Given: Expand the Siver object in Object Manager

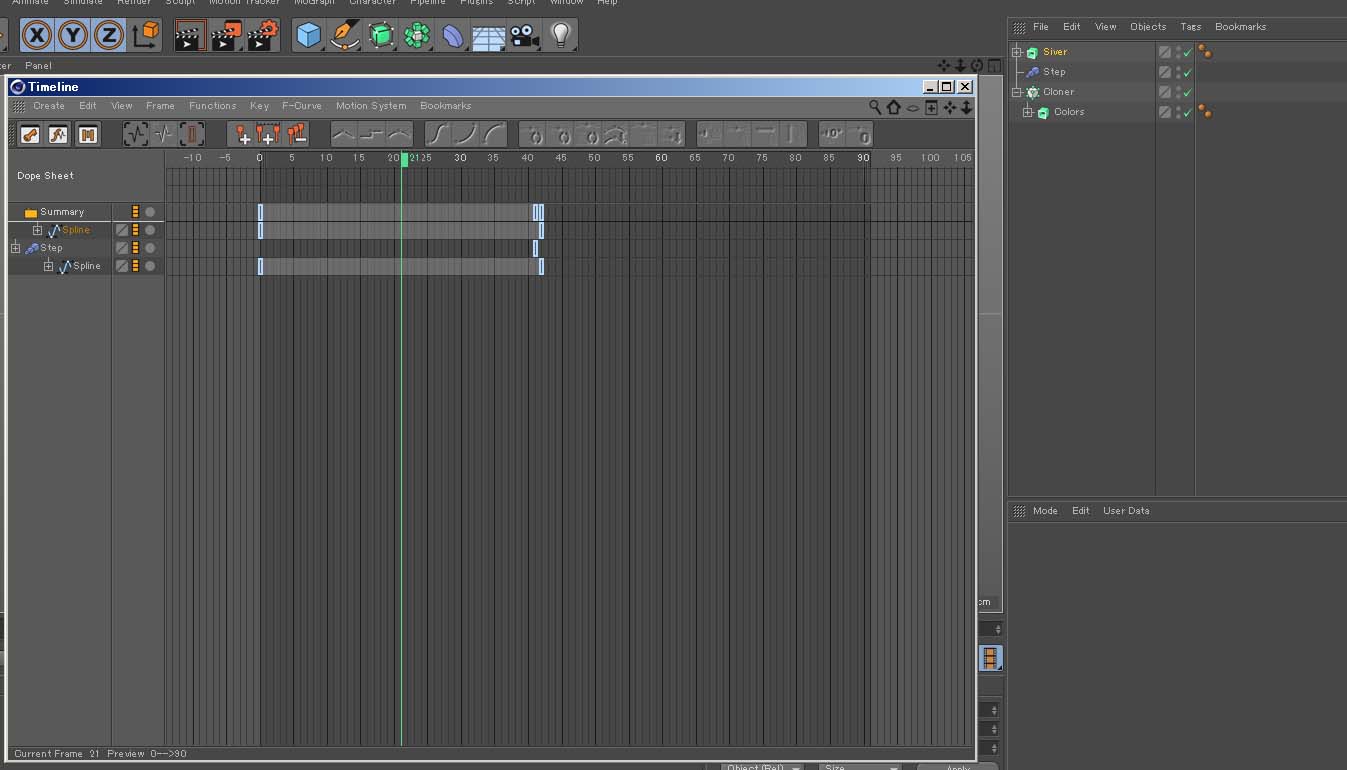Looking at the screenshot, I should tap(1017, 52).
